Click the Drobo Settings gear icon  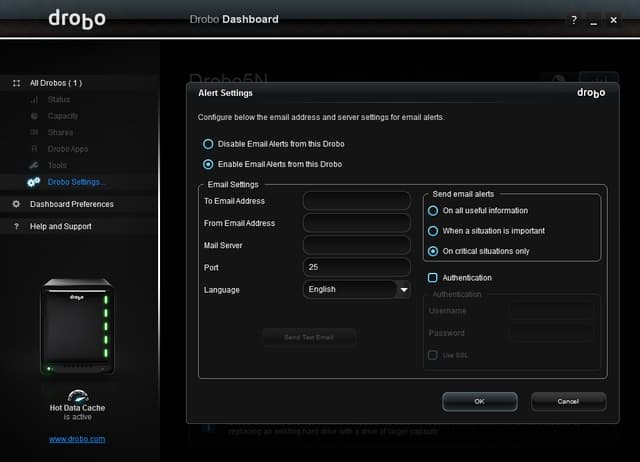[33, 182]
